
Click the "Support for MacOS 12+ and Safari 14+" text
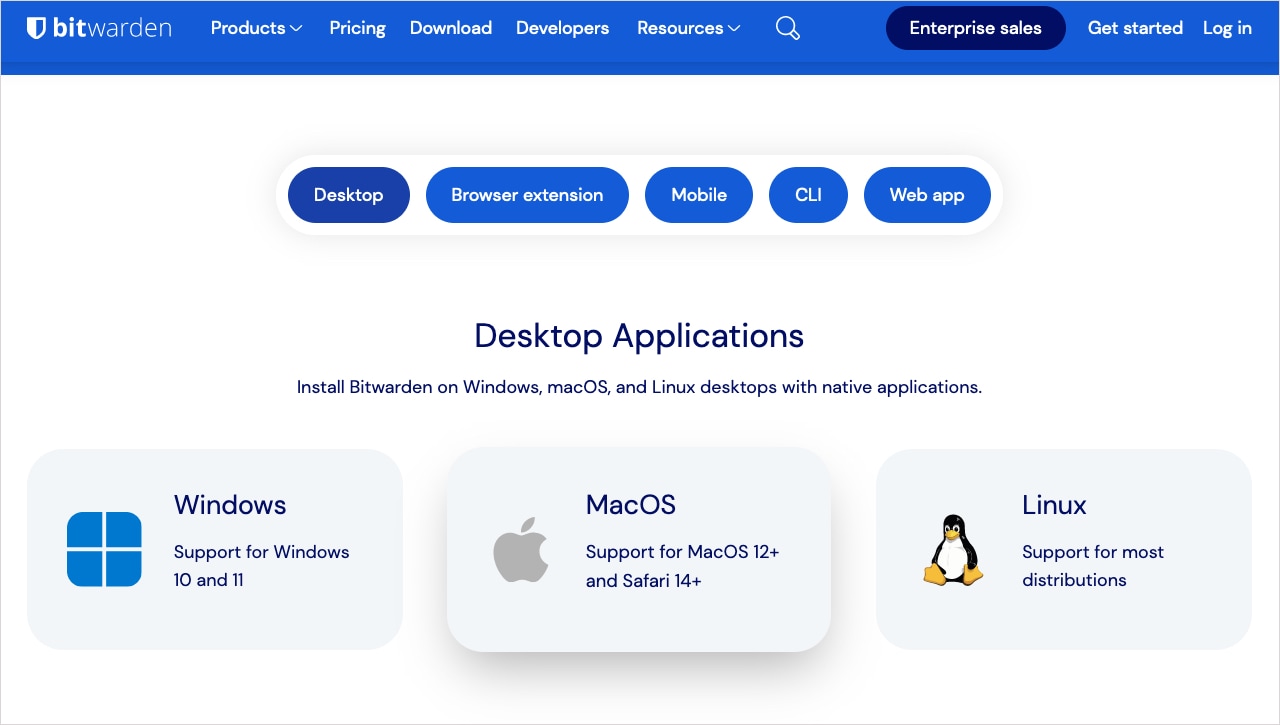click(683, 566)
